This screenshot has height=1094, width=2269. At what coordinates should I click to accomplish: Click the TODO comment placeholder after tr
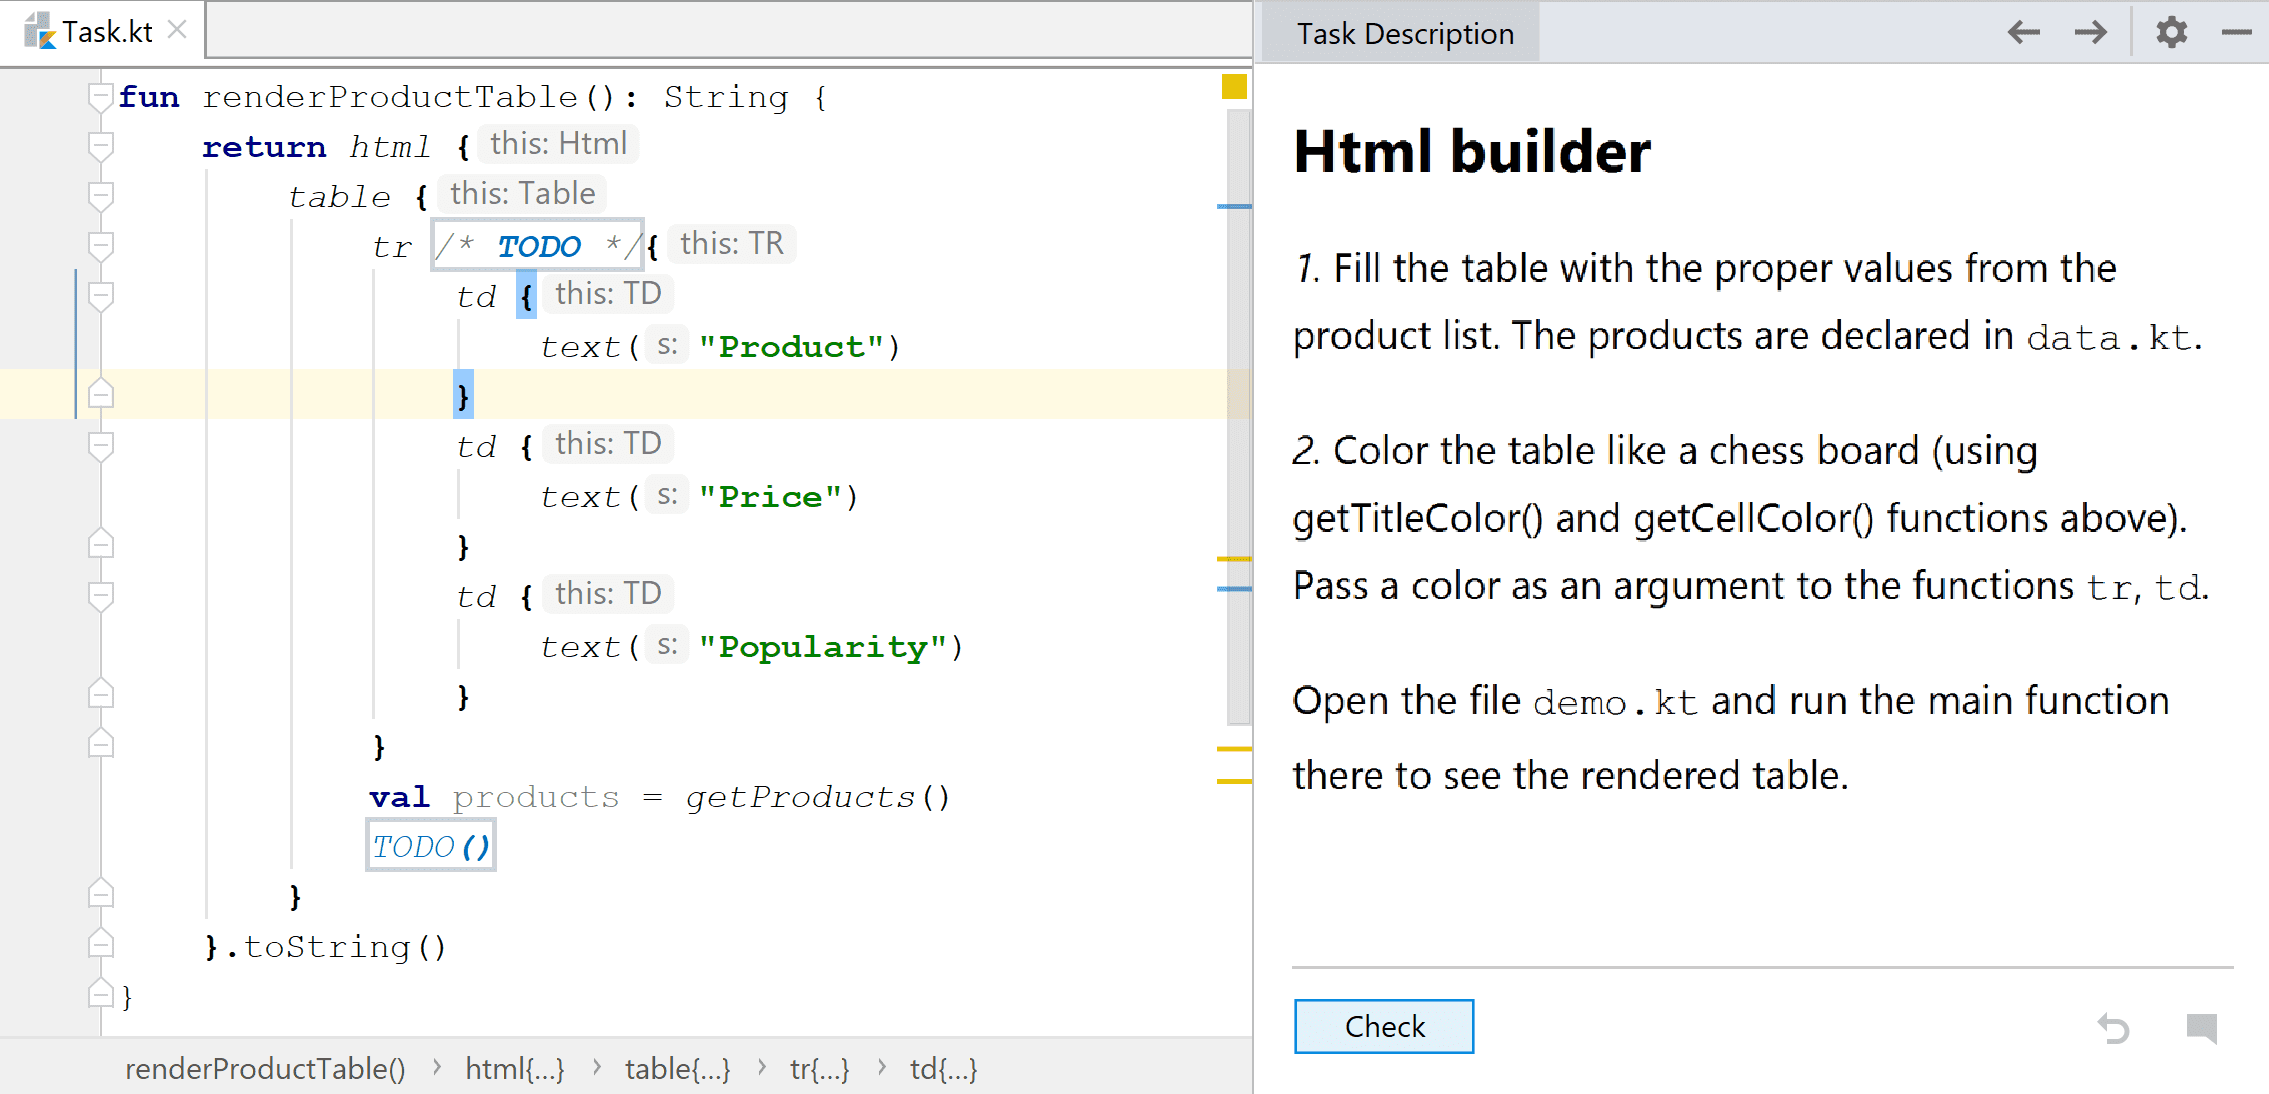pyautogui.click(x=538, y=246)
